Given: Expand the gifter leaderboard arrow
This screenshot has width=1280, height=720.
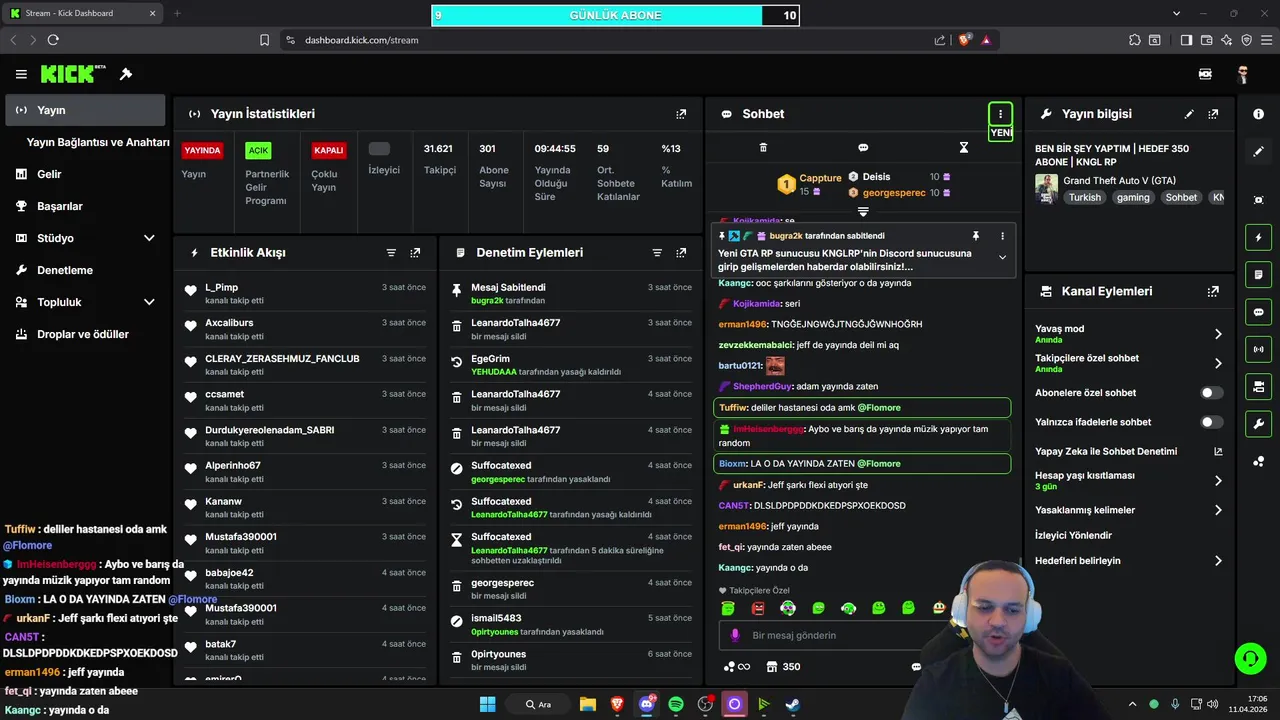Looking at the screenshot, I should tap(863, 212).
